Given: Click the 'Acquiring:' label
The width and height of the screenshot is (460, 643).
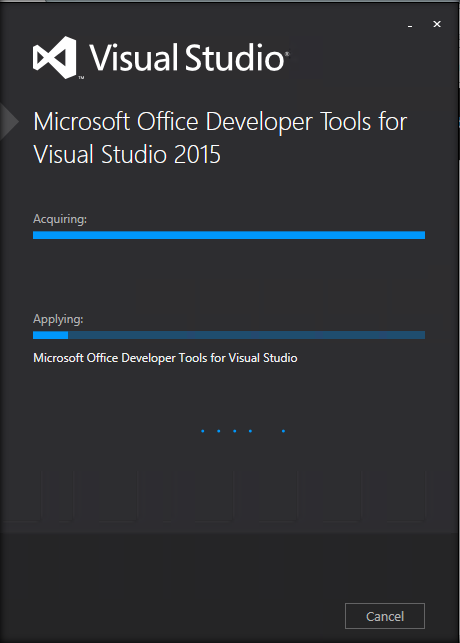Looking at the screenshot, I should [x=60, y=219].
